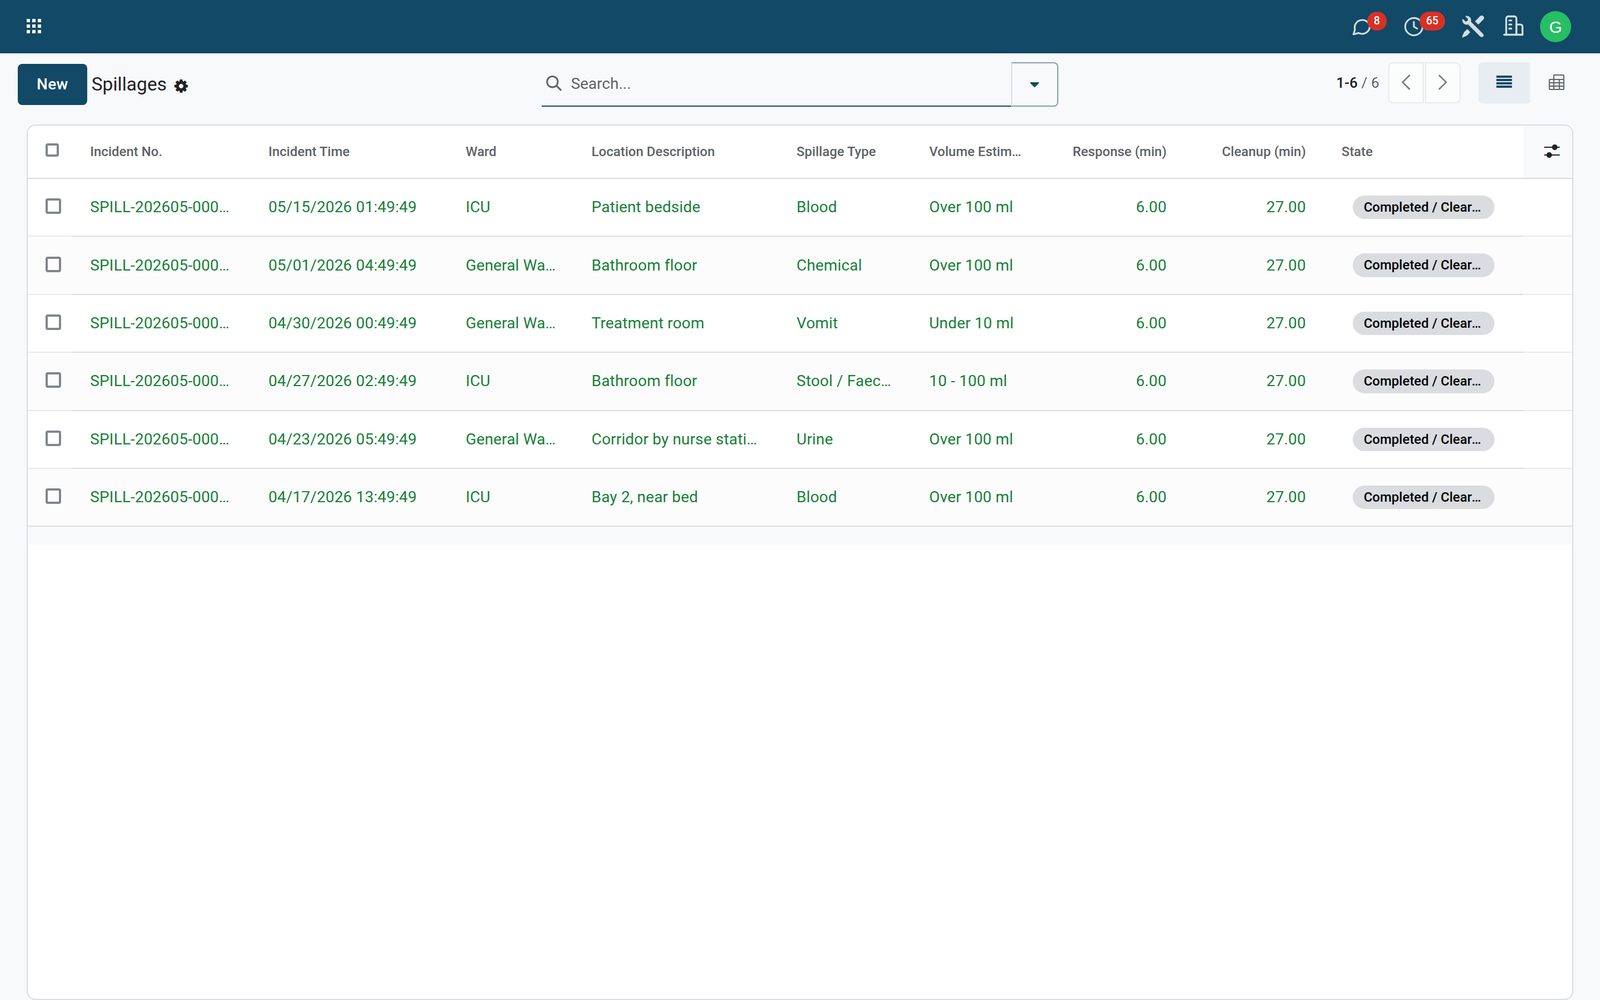The width and height of the screenshot is (1600, 1000).
Task: Tick the select-all header checkbox
Action: click(x=53, y=150)
